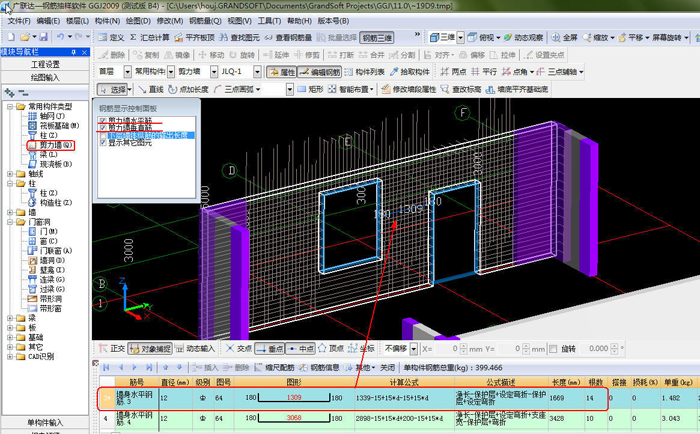This screenshot has width=700, height=434.
Task: Select 点加长度 point-plus-length tool
Action: coord(188,89)
